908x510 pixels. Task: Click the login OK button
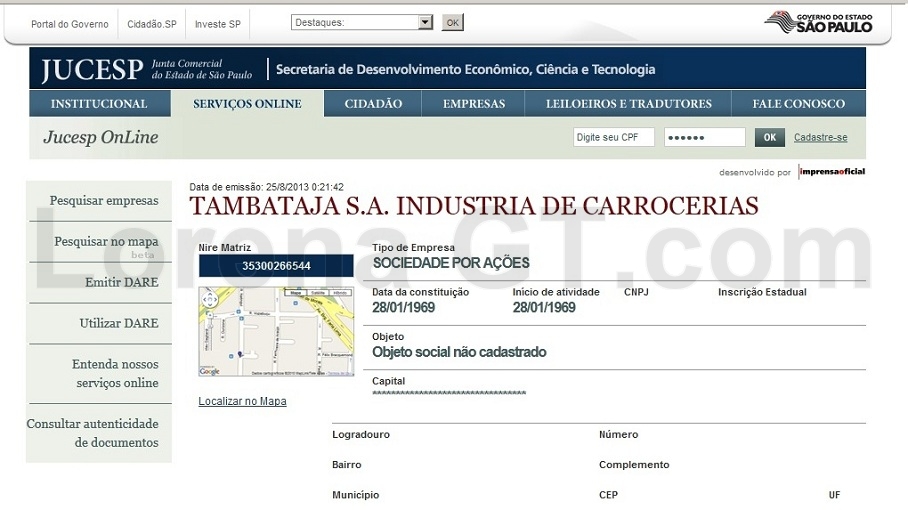pos(770,137)
